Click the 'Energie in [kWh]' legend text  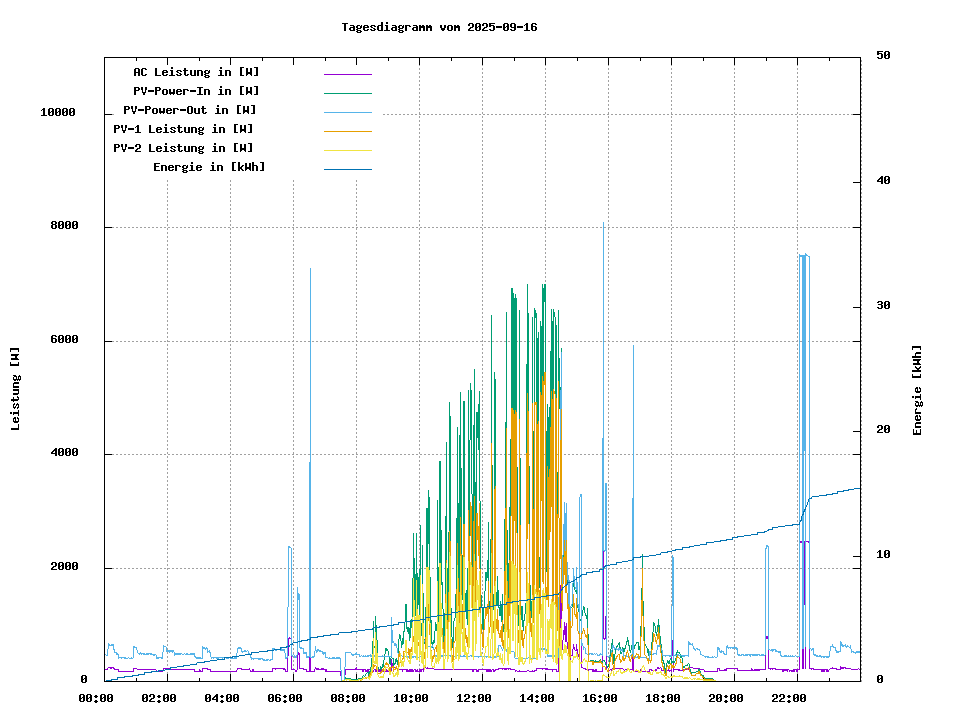(x=209, y=167)
